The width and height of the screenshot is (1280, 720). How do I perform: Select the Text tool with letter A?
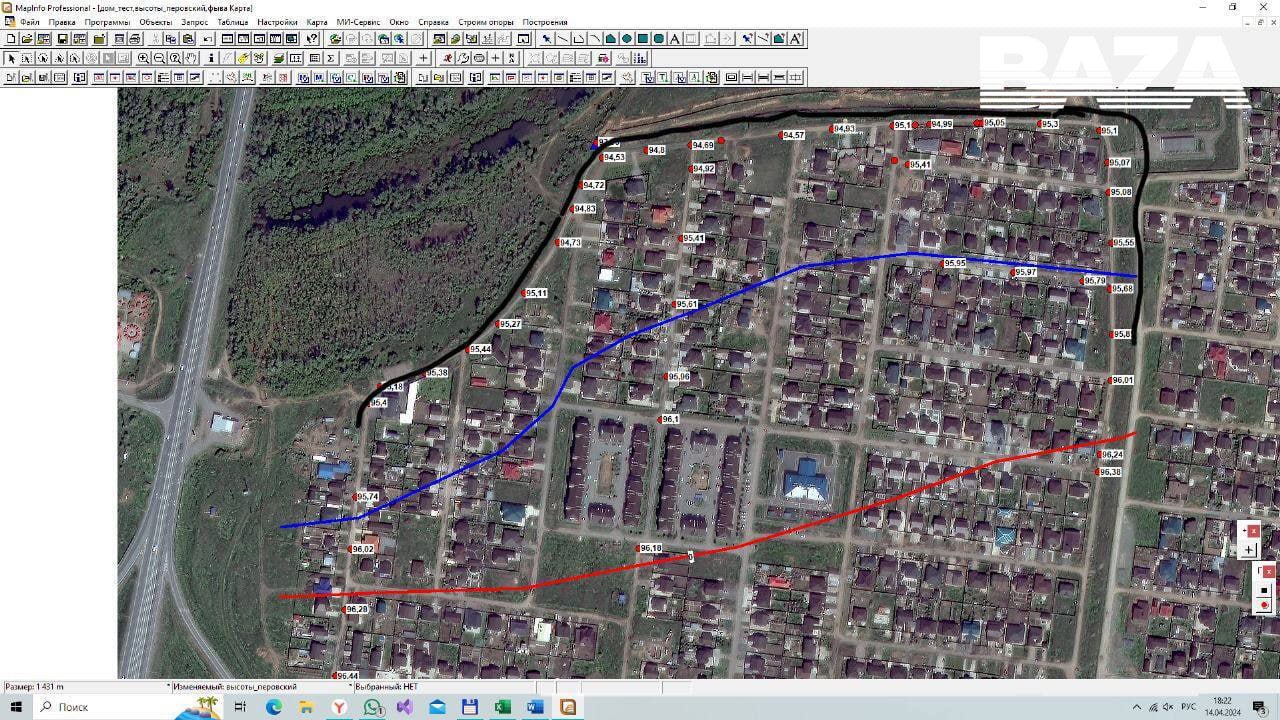pyautogui.click(x=675, y=39)
